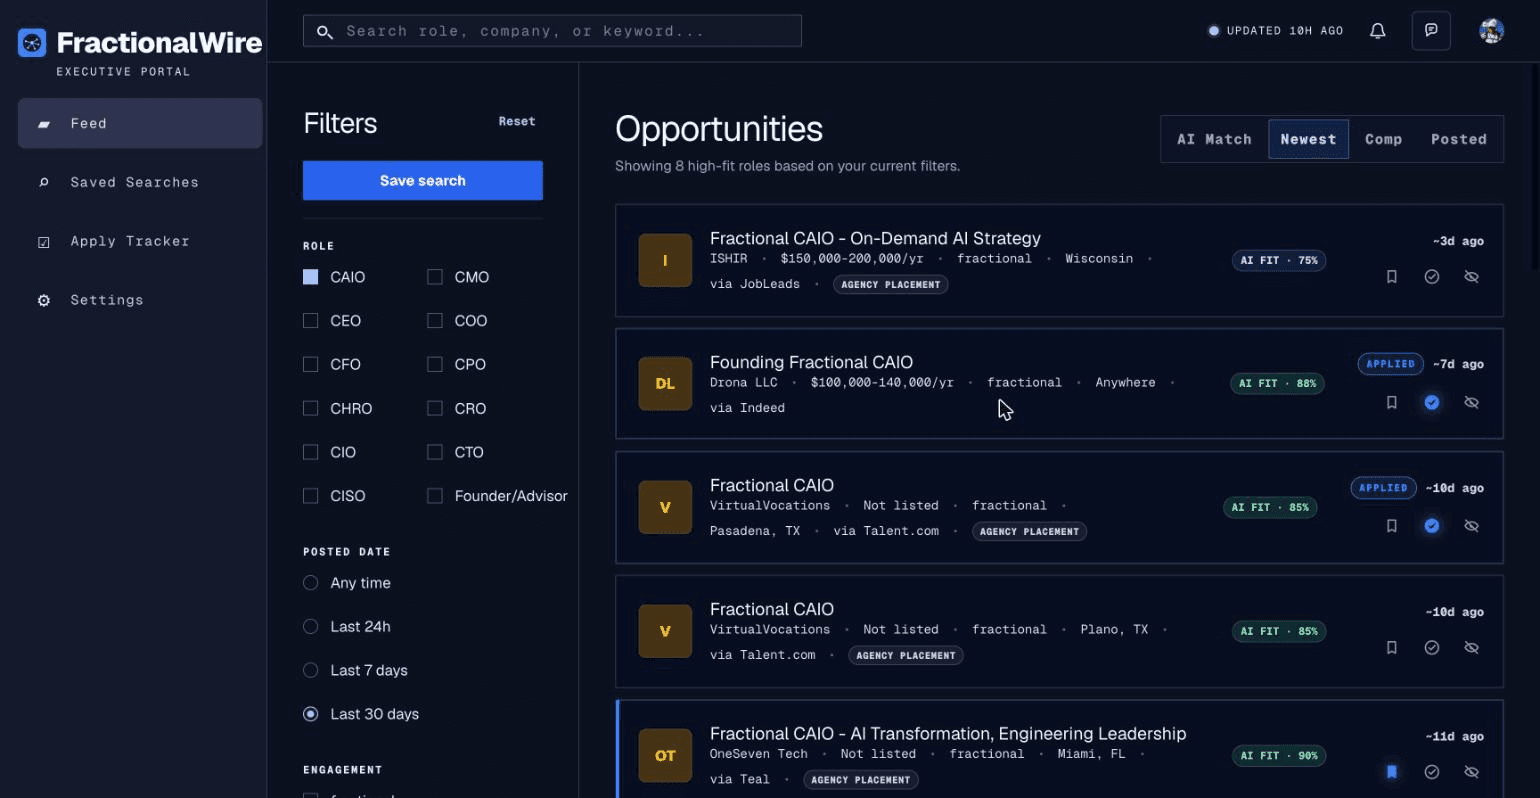Screen dimensions: 1540x798
Task: Check the CMO role filter
Action: point(435,277)
